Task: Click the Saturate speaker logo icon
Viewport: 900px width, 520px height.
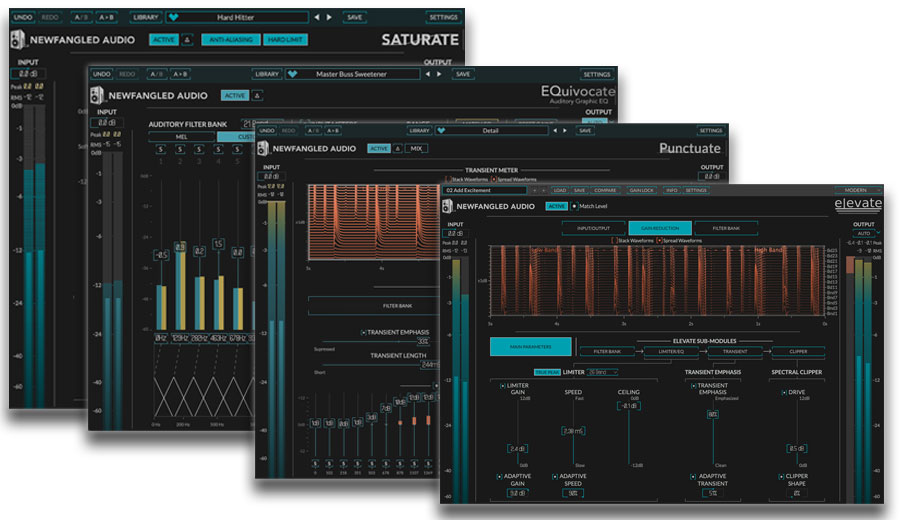Action: coord(17,40)
